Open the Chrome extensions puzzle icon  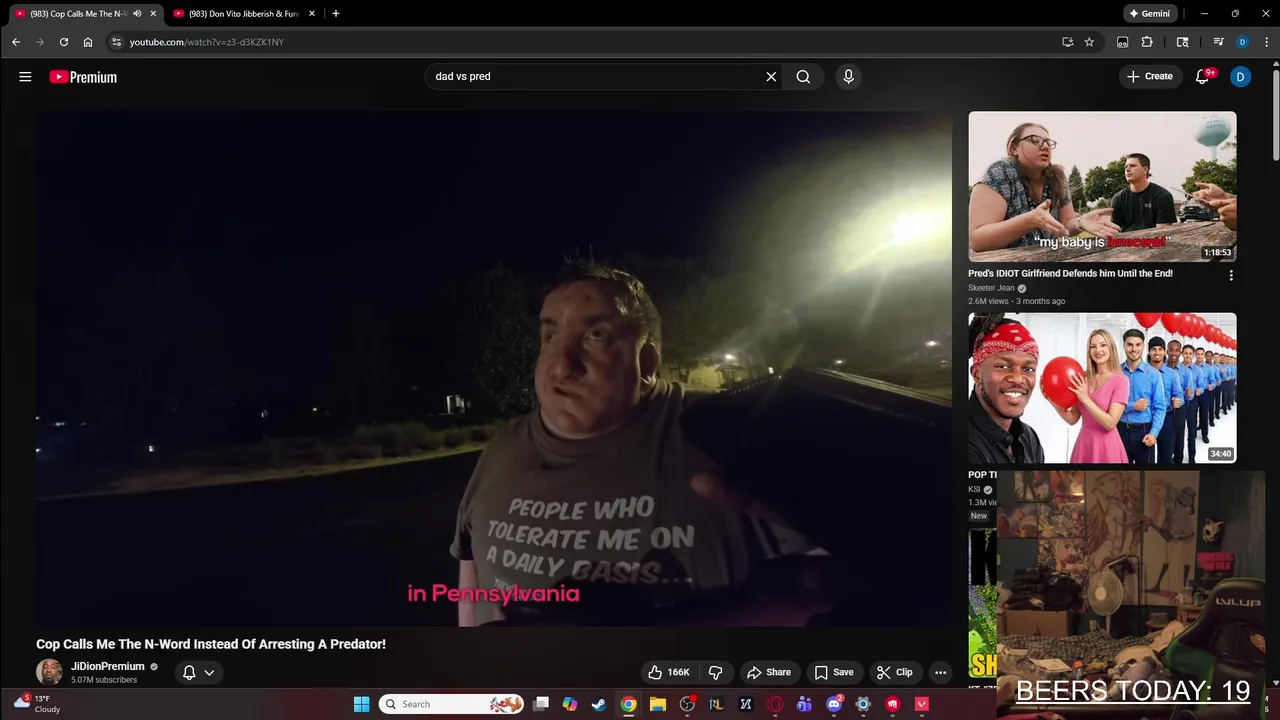point(1147,42)
